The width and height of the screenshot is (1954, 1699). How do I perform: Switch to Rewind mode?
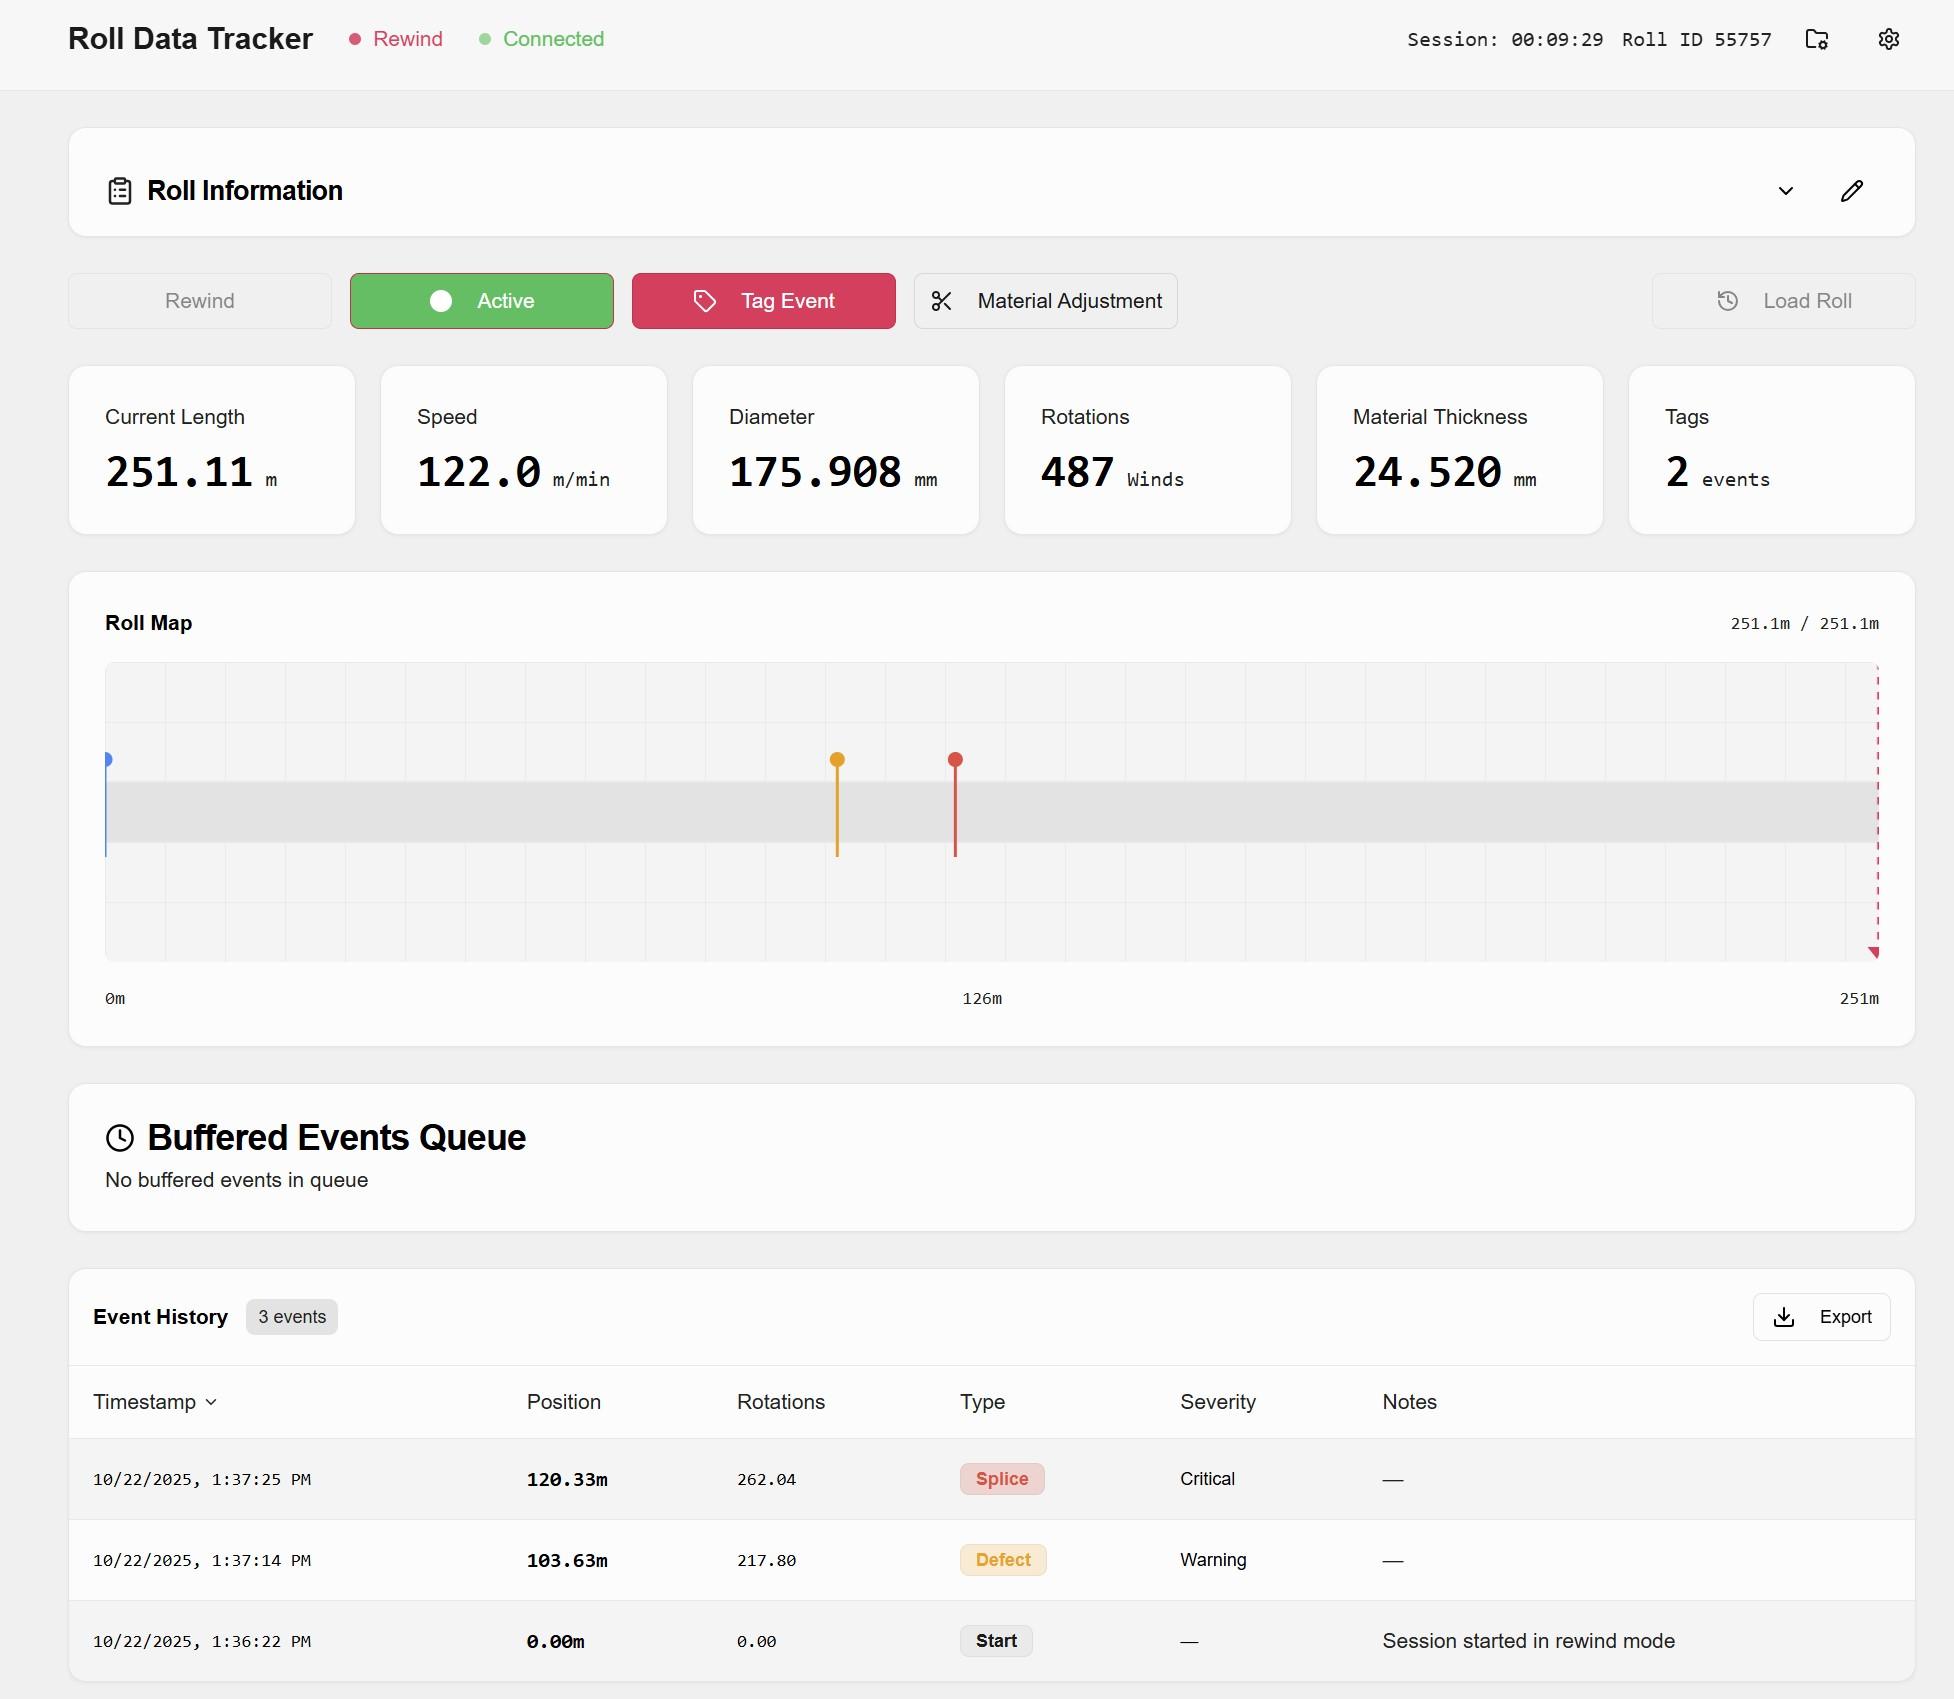tap(199, 300)
